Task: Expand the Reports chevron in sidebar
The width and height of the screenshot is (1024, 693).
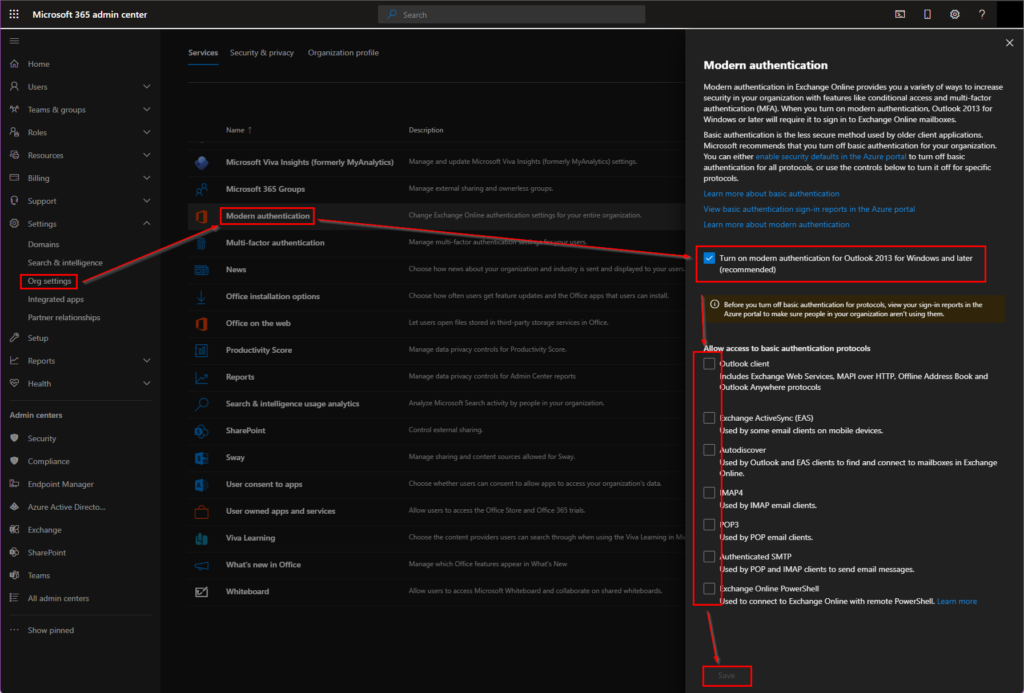Action: coord(146,361)
